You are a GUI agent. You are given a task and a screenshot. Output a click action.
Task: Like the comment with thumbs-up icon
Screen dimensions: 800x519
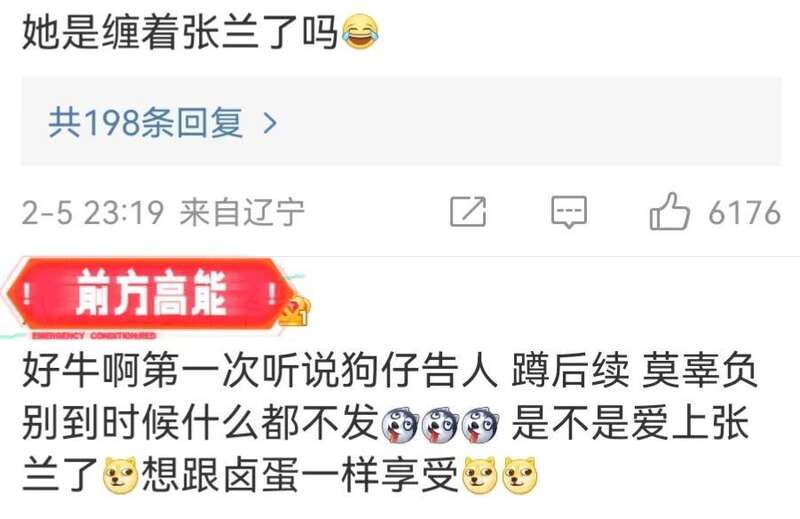[669, 211]
